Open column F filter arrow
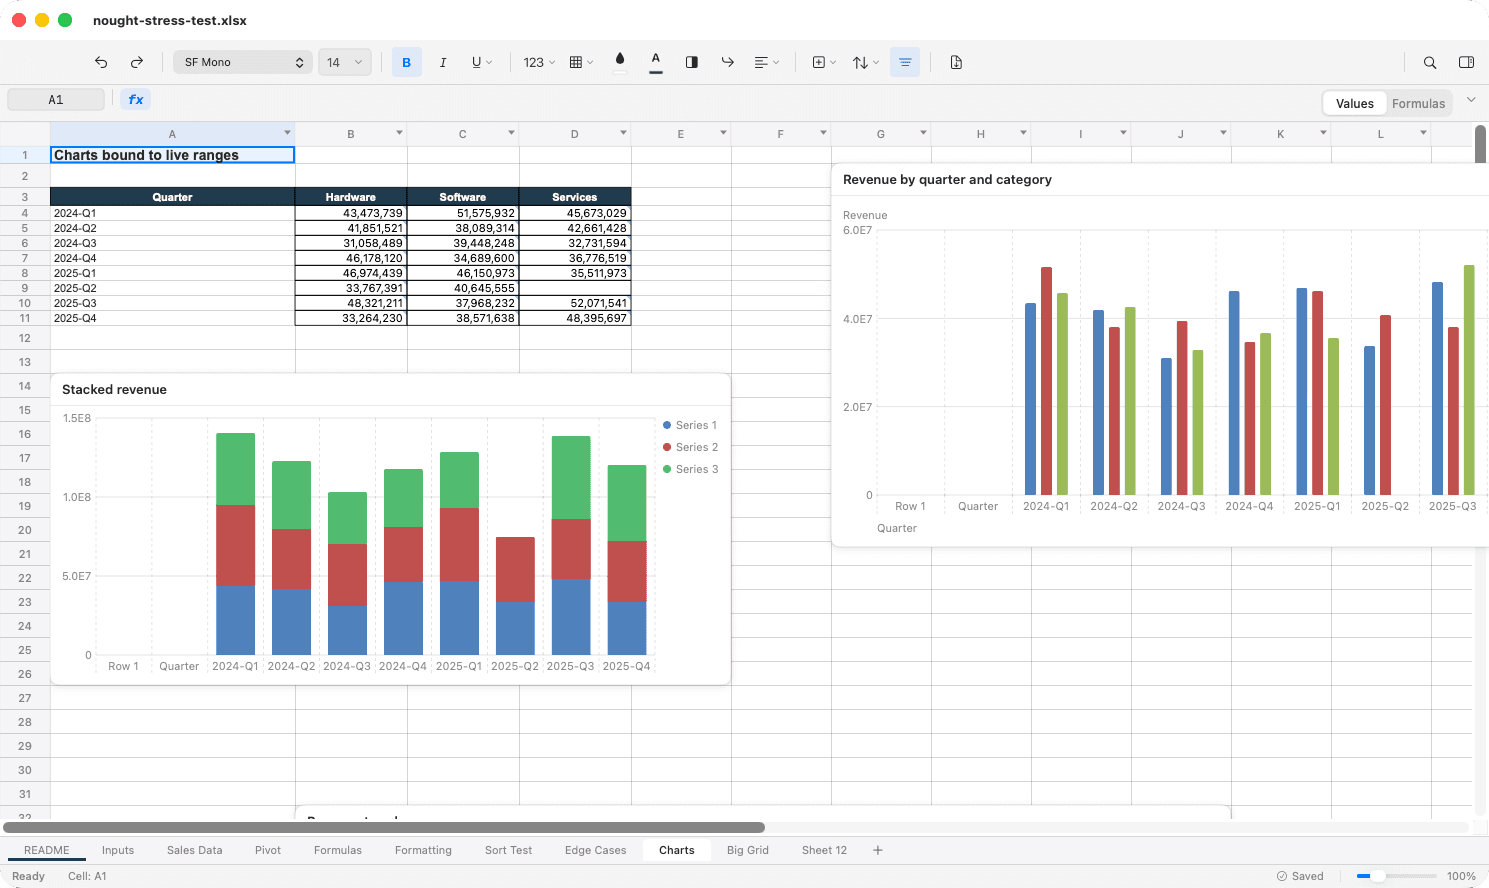 (823, 133)
